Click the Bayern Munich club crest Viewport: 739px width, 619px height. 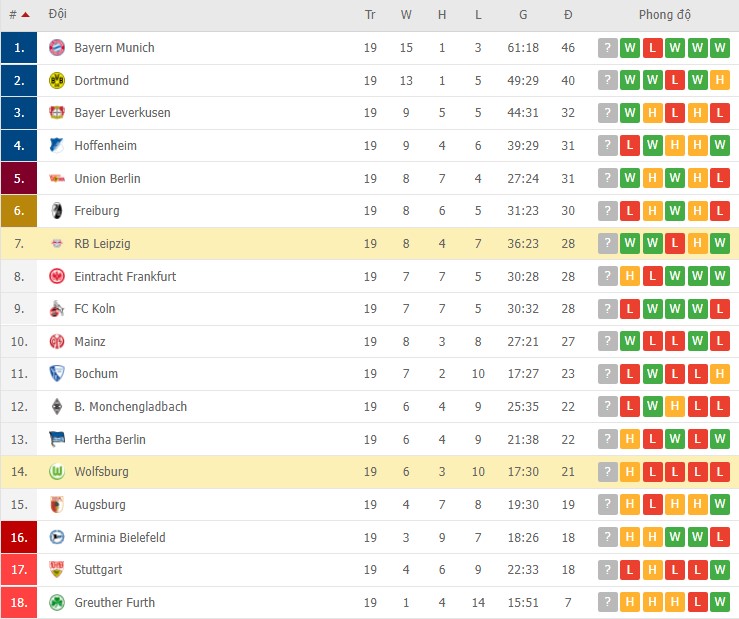point(57,48)
